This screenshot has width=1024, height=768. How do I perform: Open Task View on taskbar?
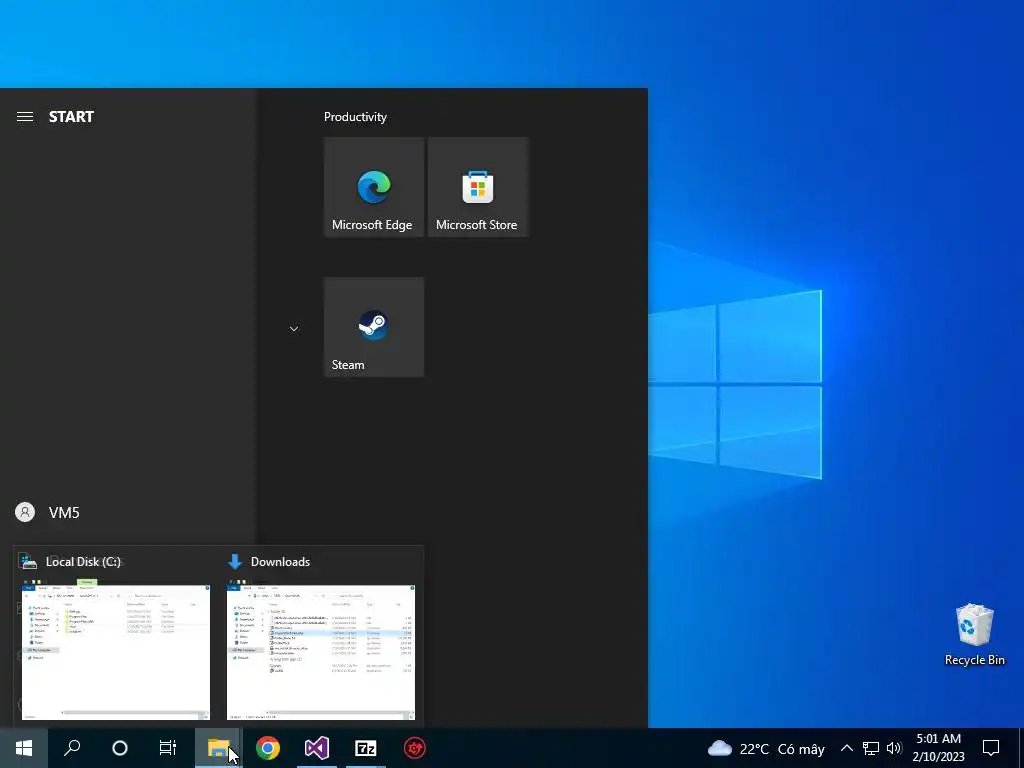[x=168, y=748]
